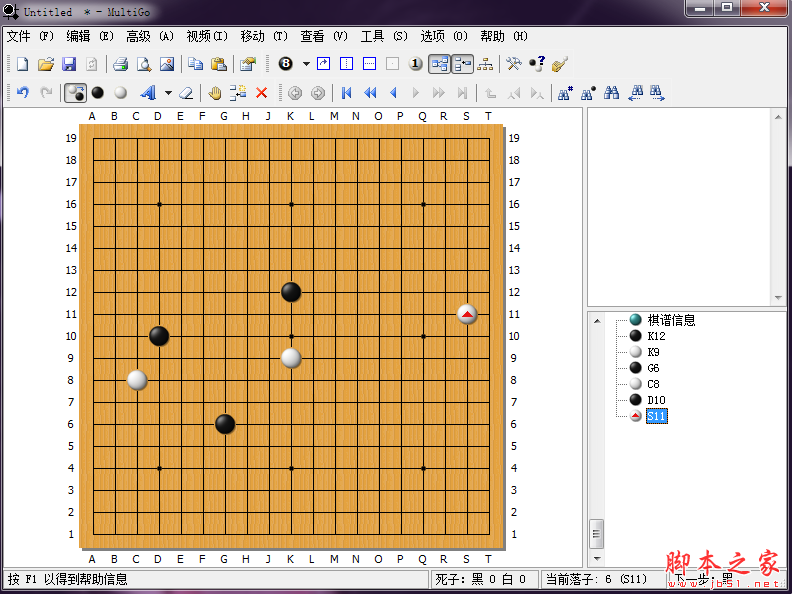The height and width of the screenshot is (595, 792).
Task: Select the hand pan tool
Action: [214, 93]
